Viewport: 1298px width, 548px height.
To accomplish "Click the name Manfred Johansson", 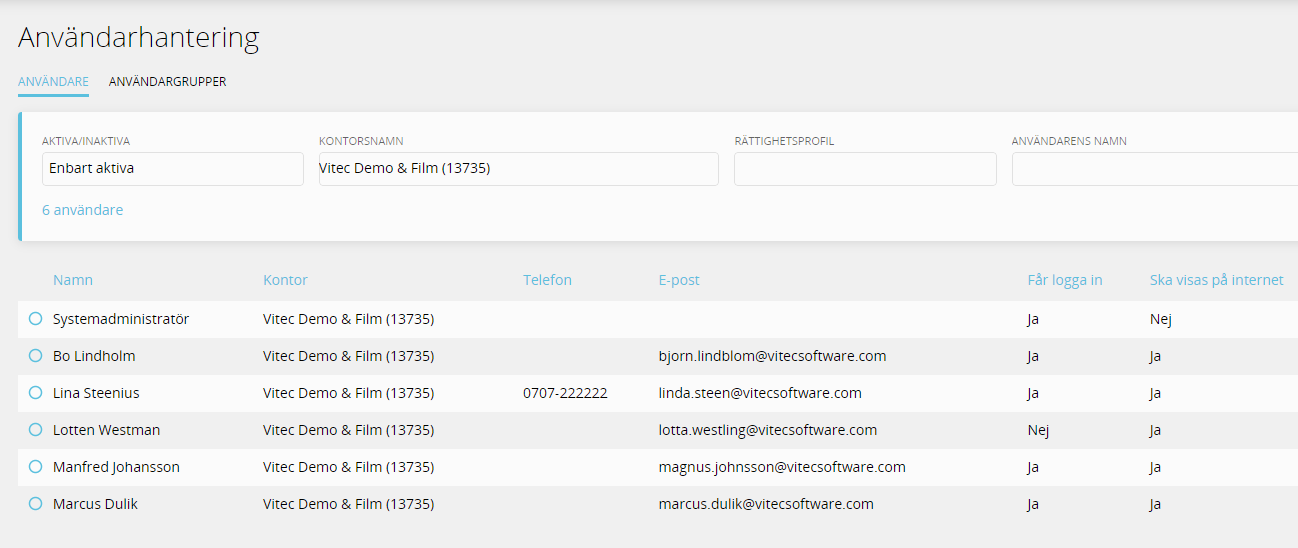I will pyautogui.click(x=116, y=467).
